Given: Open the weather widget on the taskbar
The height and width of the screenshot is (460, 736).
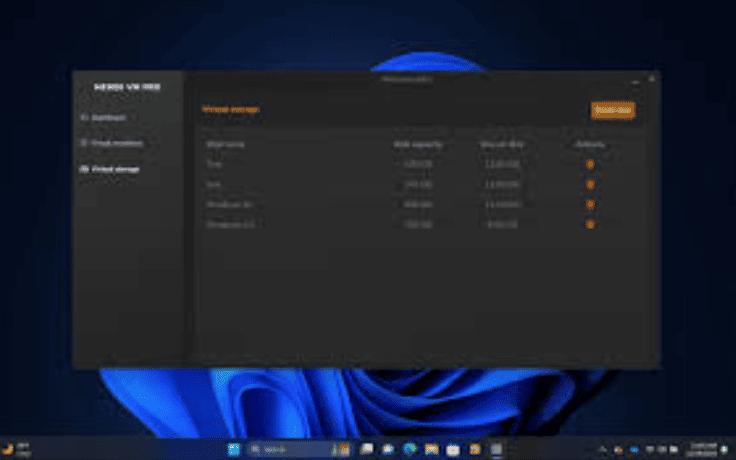Looking at the screenshot, I should (17, 450).
